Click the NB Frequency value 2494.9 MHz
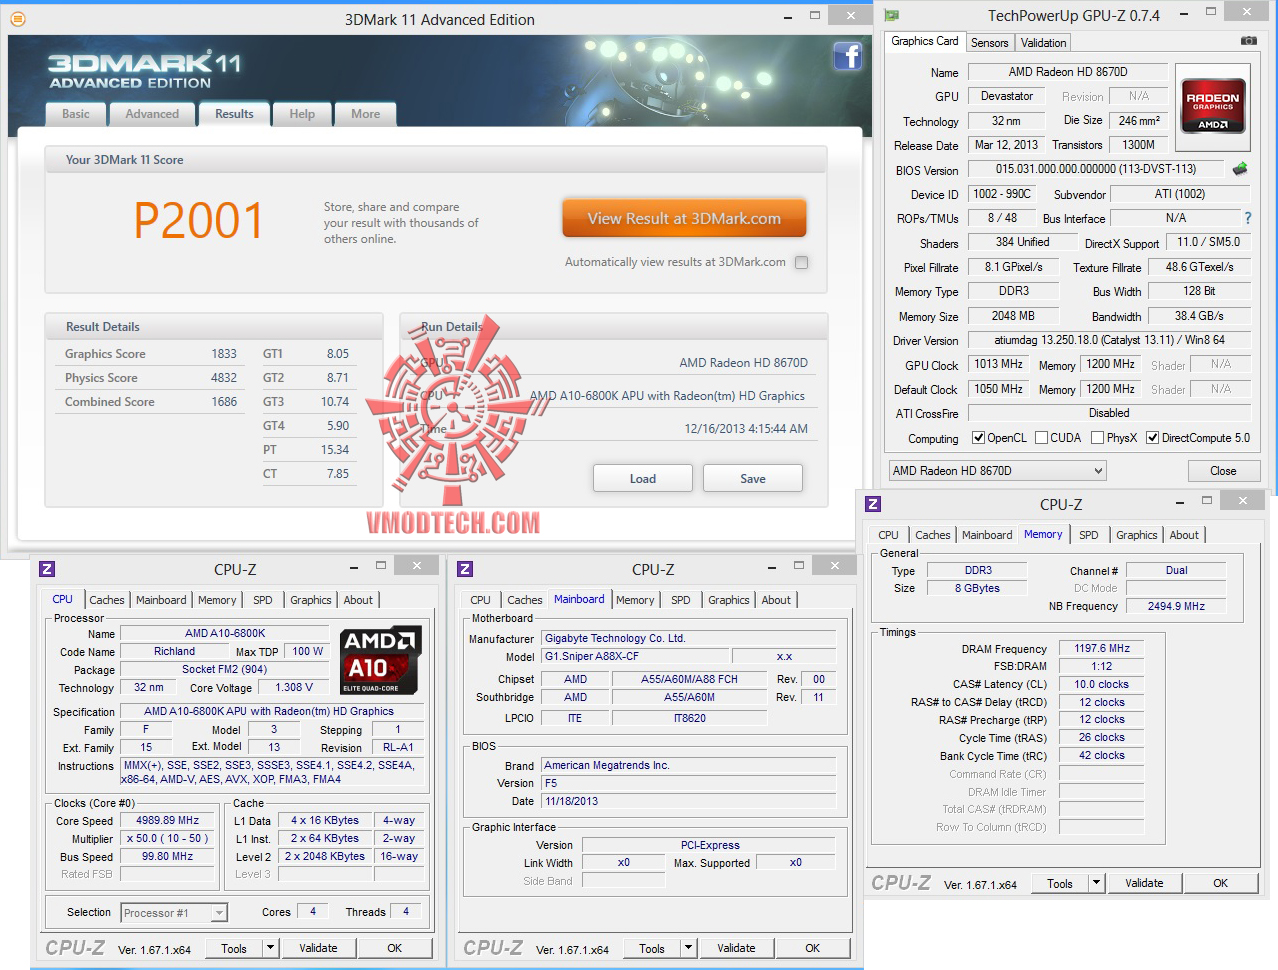Image resolution: width=1278 pixels, height=970 pixels. 1176,606
